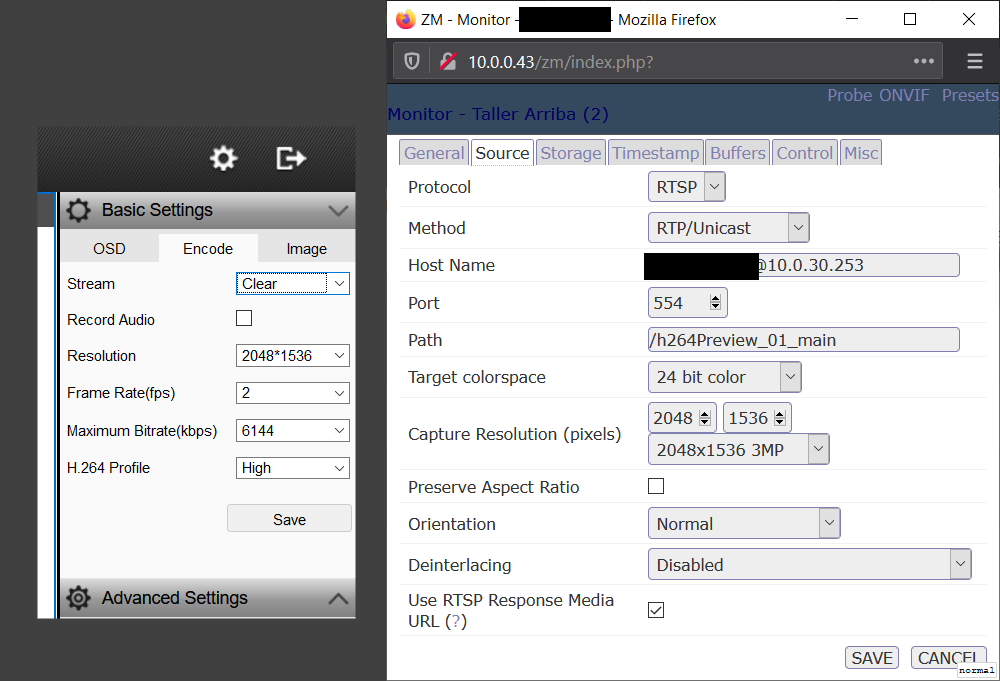Screen dimensions: 1000x681
Task: Click Firefox address bar URL
Action: coord(561,62)
